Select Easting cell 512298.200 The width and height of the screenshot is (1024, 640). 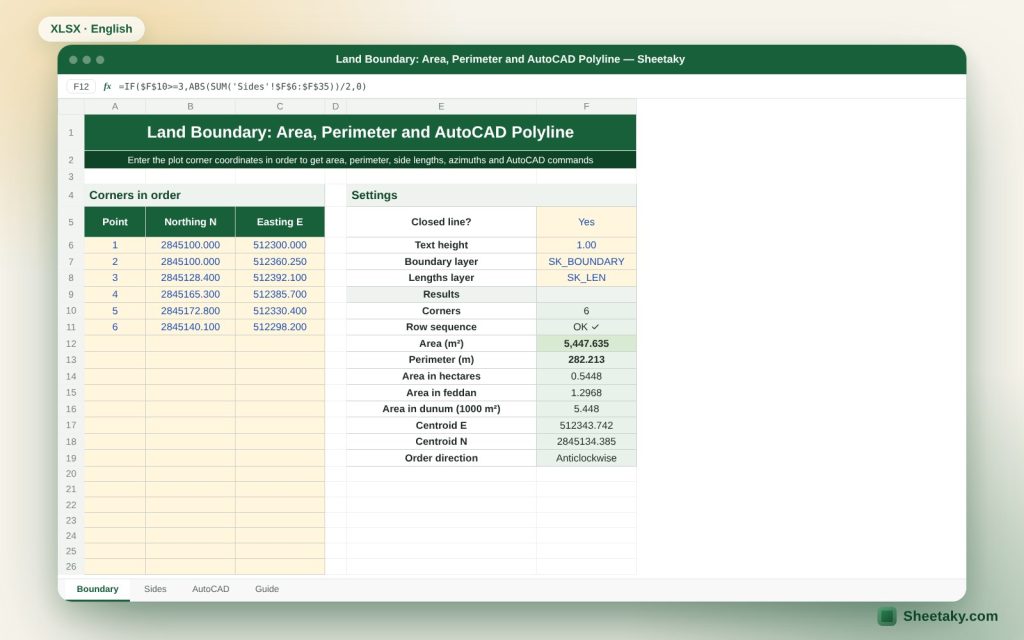(x=280, y=327)
